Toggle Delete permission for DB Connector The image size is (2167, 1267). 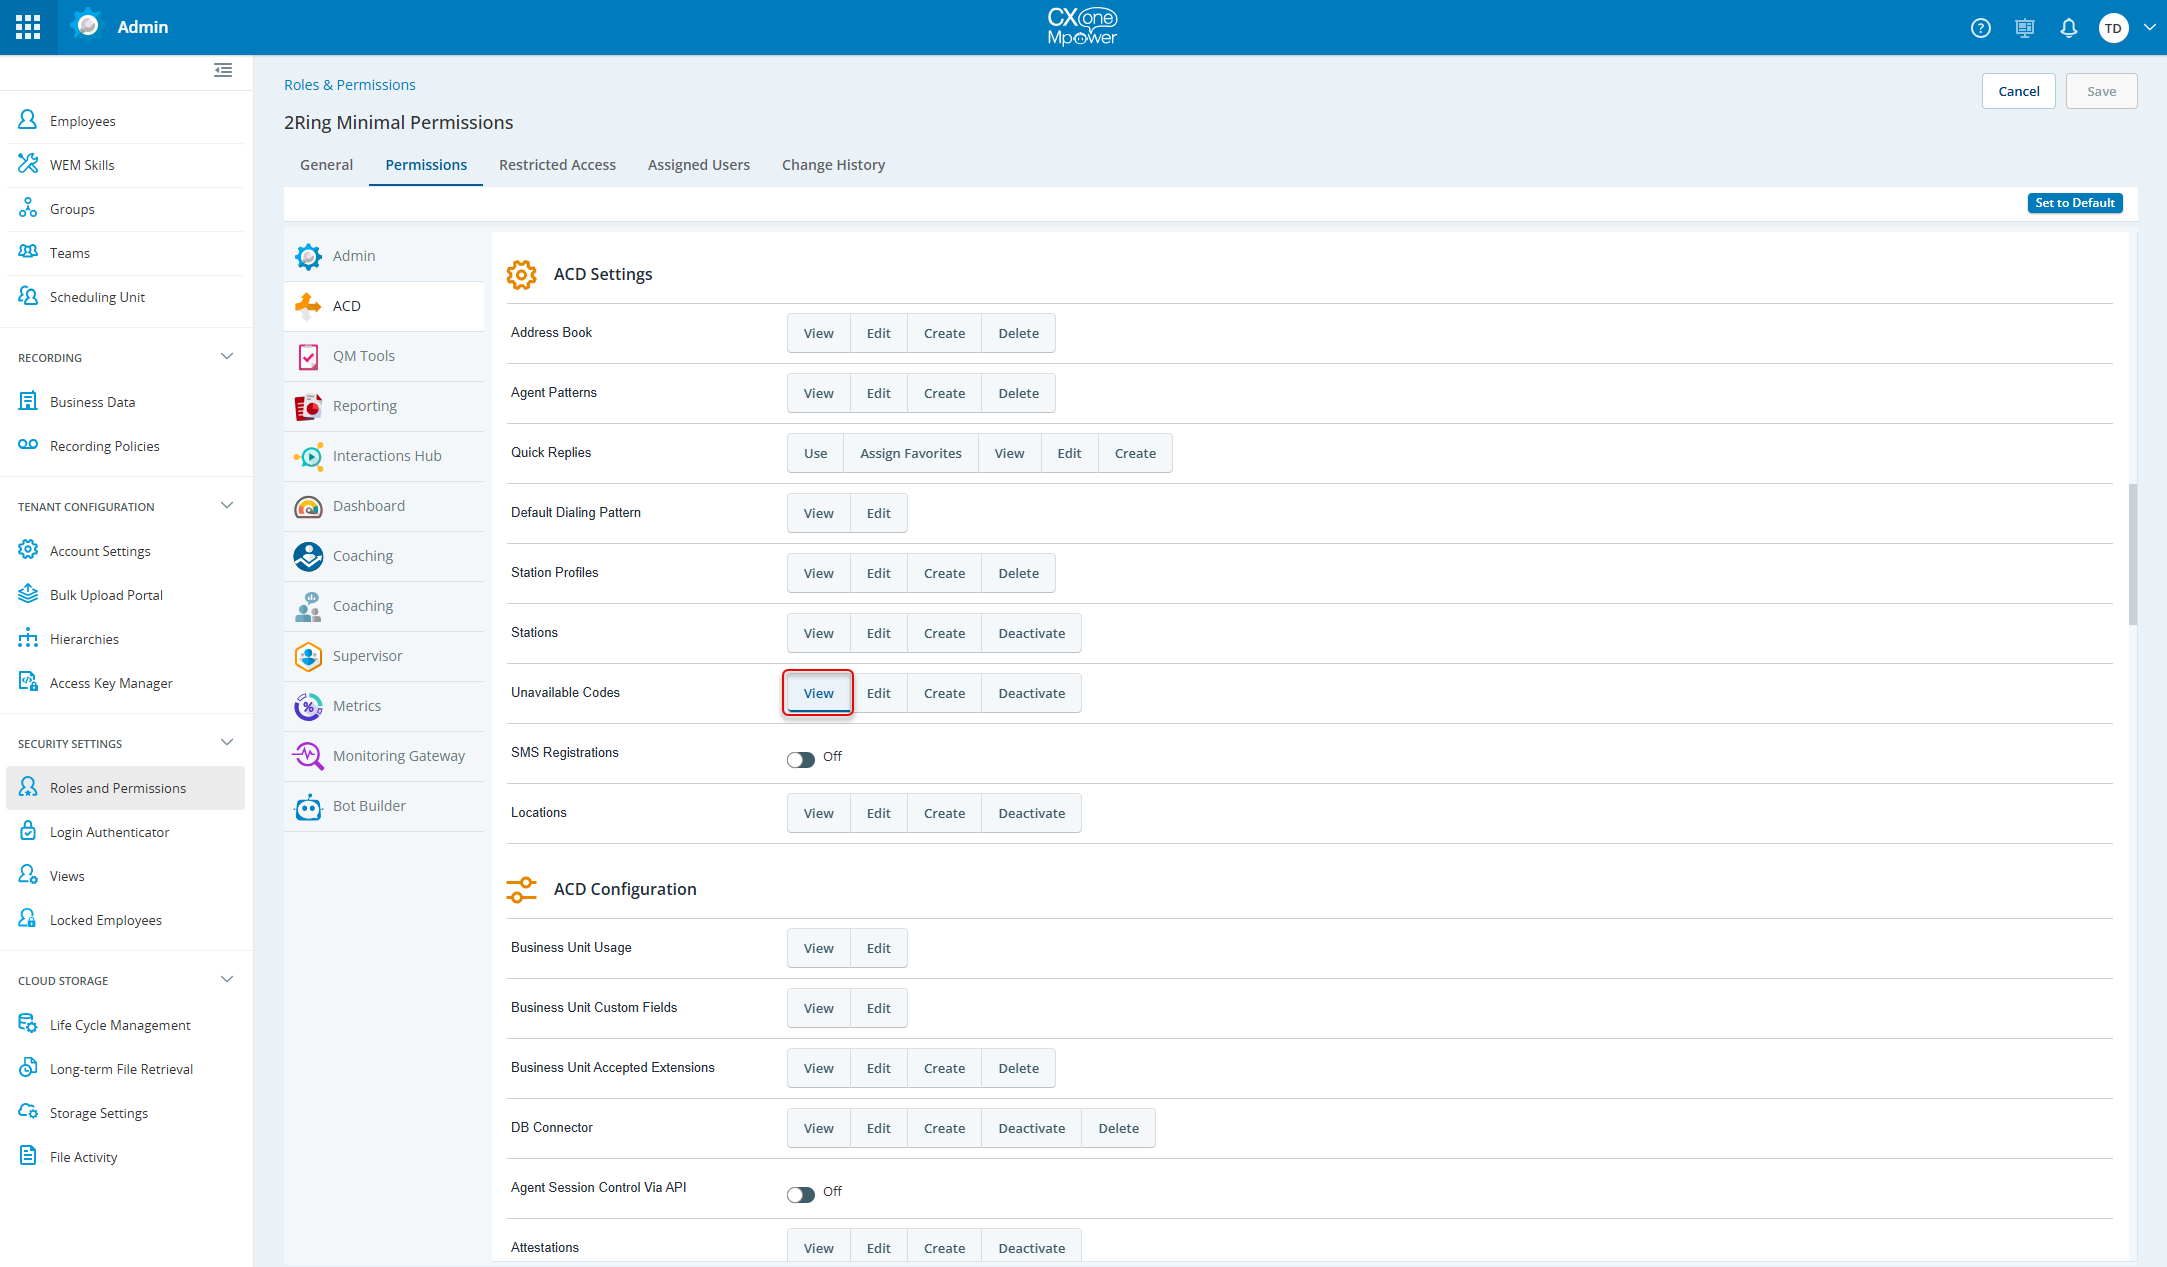point(1118,1128)
